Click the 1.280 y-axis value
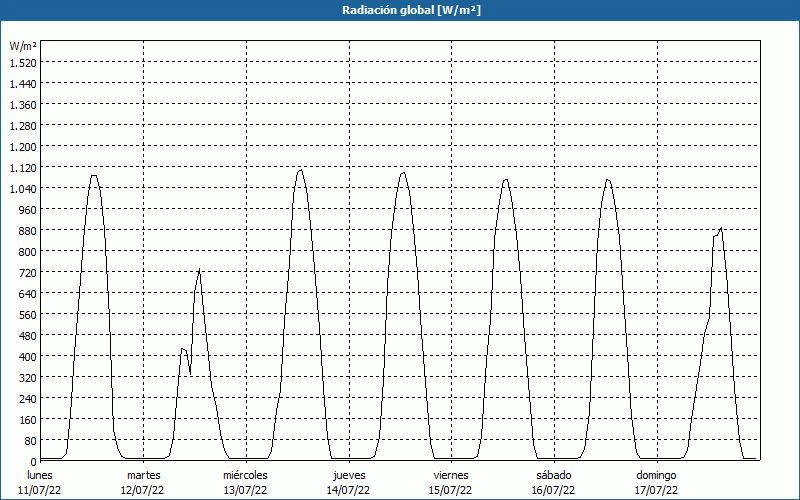This screenshot has height=500, width=800. click(x=23, y=126)
